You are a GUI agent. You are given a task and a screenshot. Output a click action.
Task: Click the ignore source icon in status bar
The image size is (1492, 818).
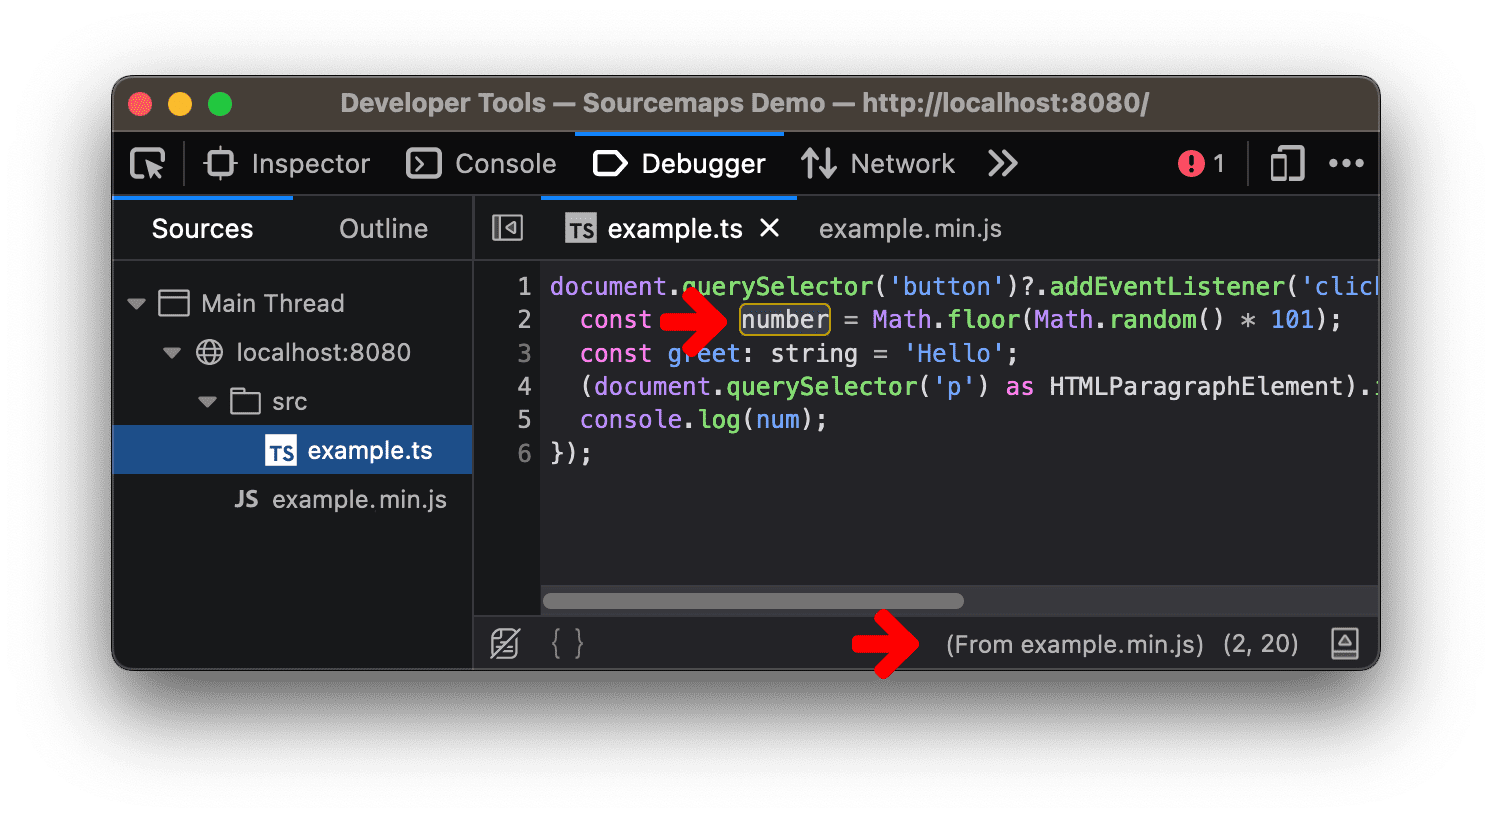505,644
